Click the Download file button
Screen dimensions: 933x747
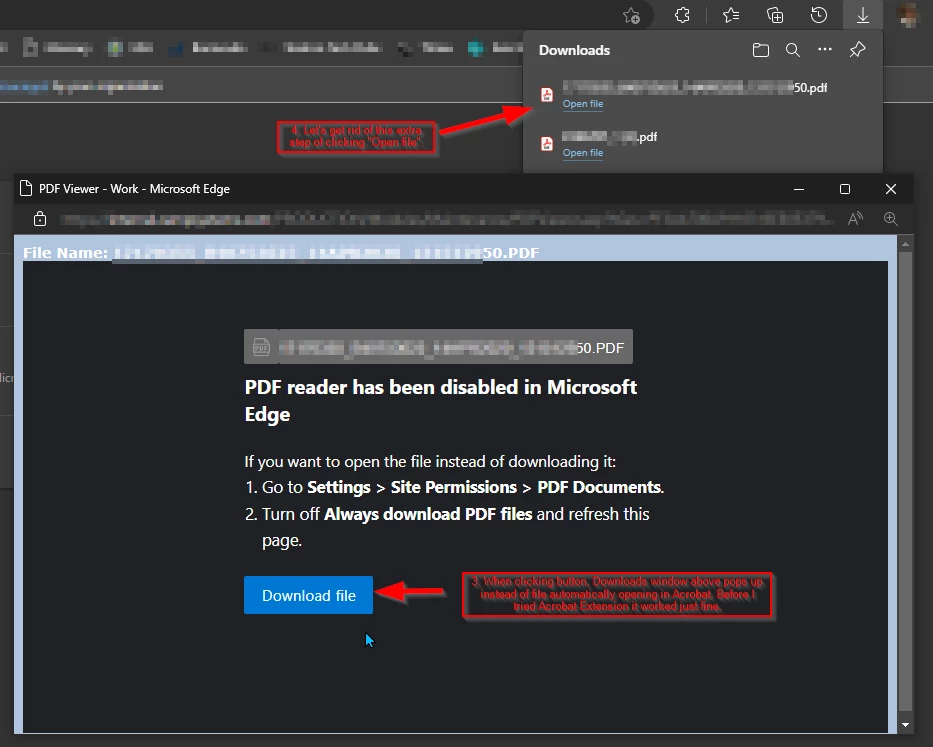coord(308,595)
